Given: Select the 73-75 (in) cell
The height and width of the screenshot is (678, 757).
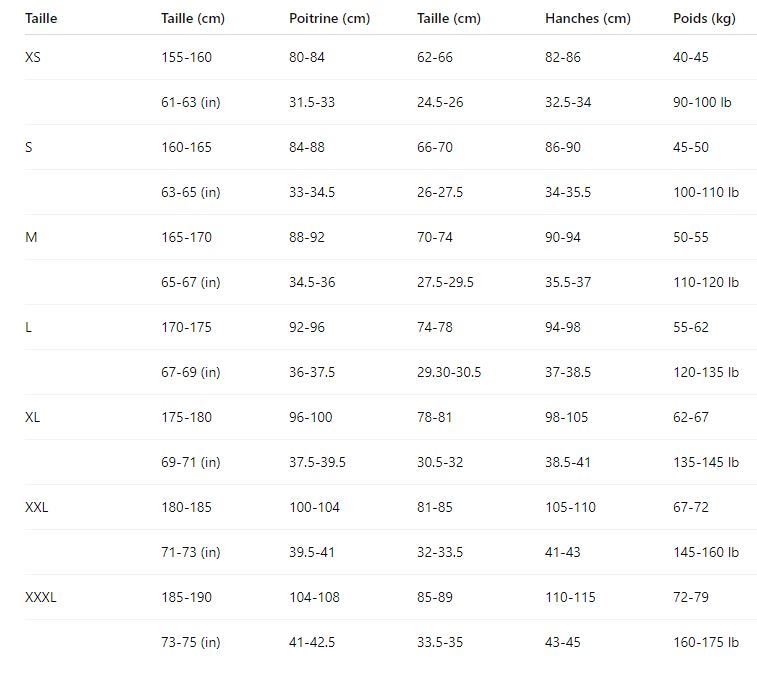Looking at the screenshot, I should pos(190,642).
